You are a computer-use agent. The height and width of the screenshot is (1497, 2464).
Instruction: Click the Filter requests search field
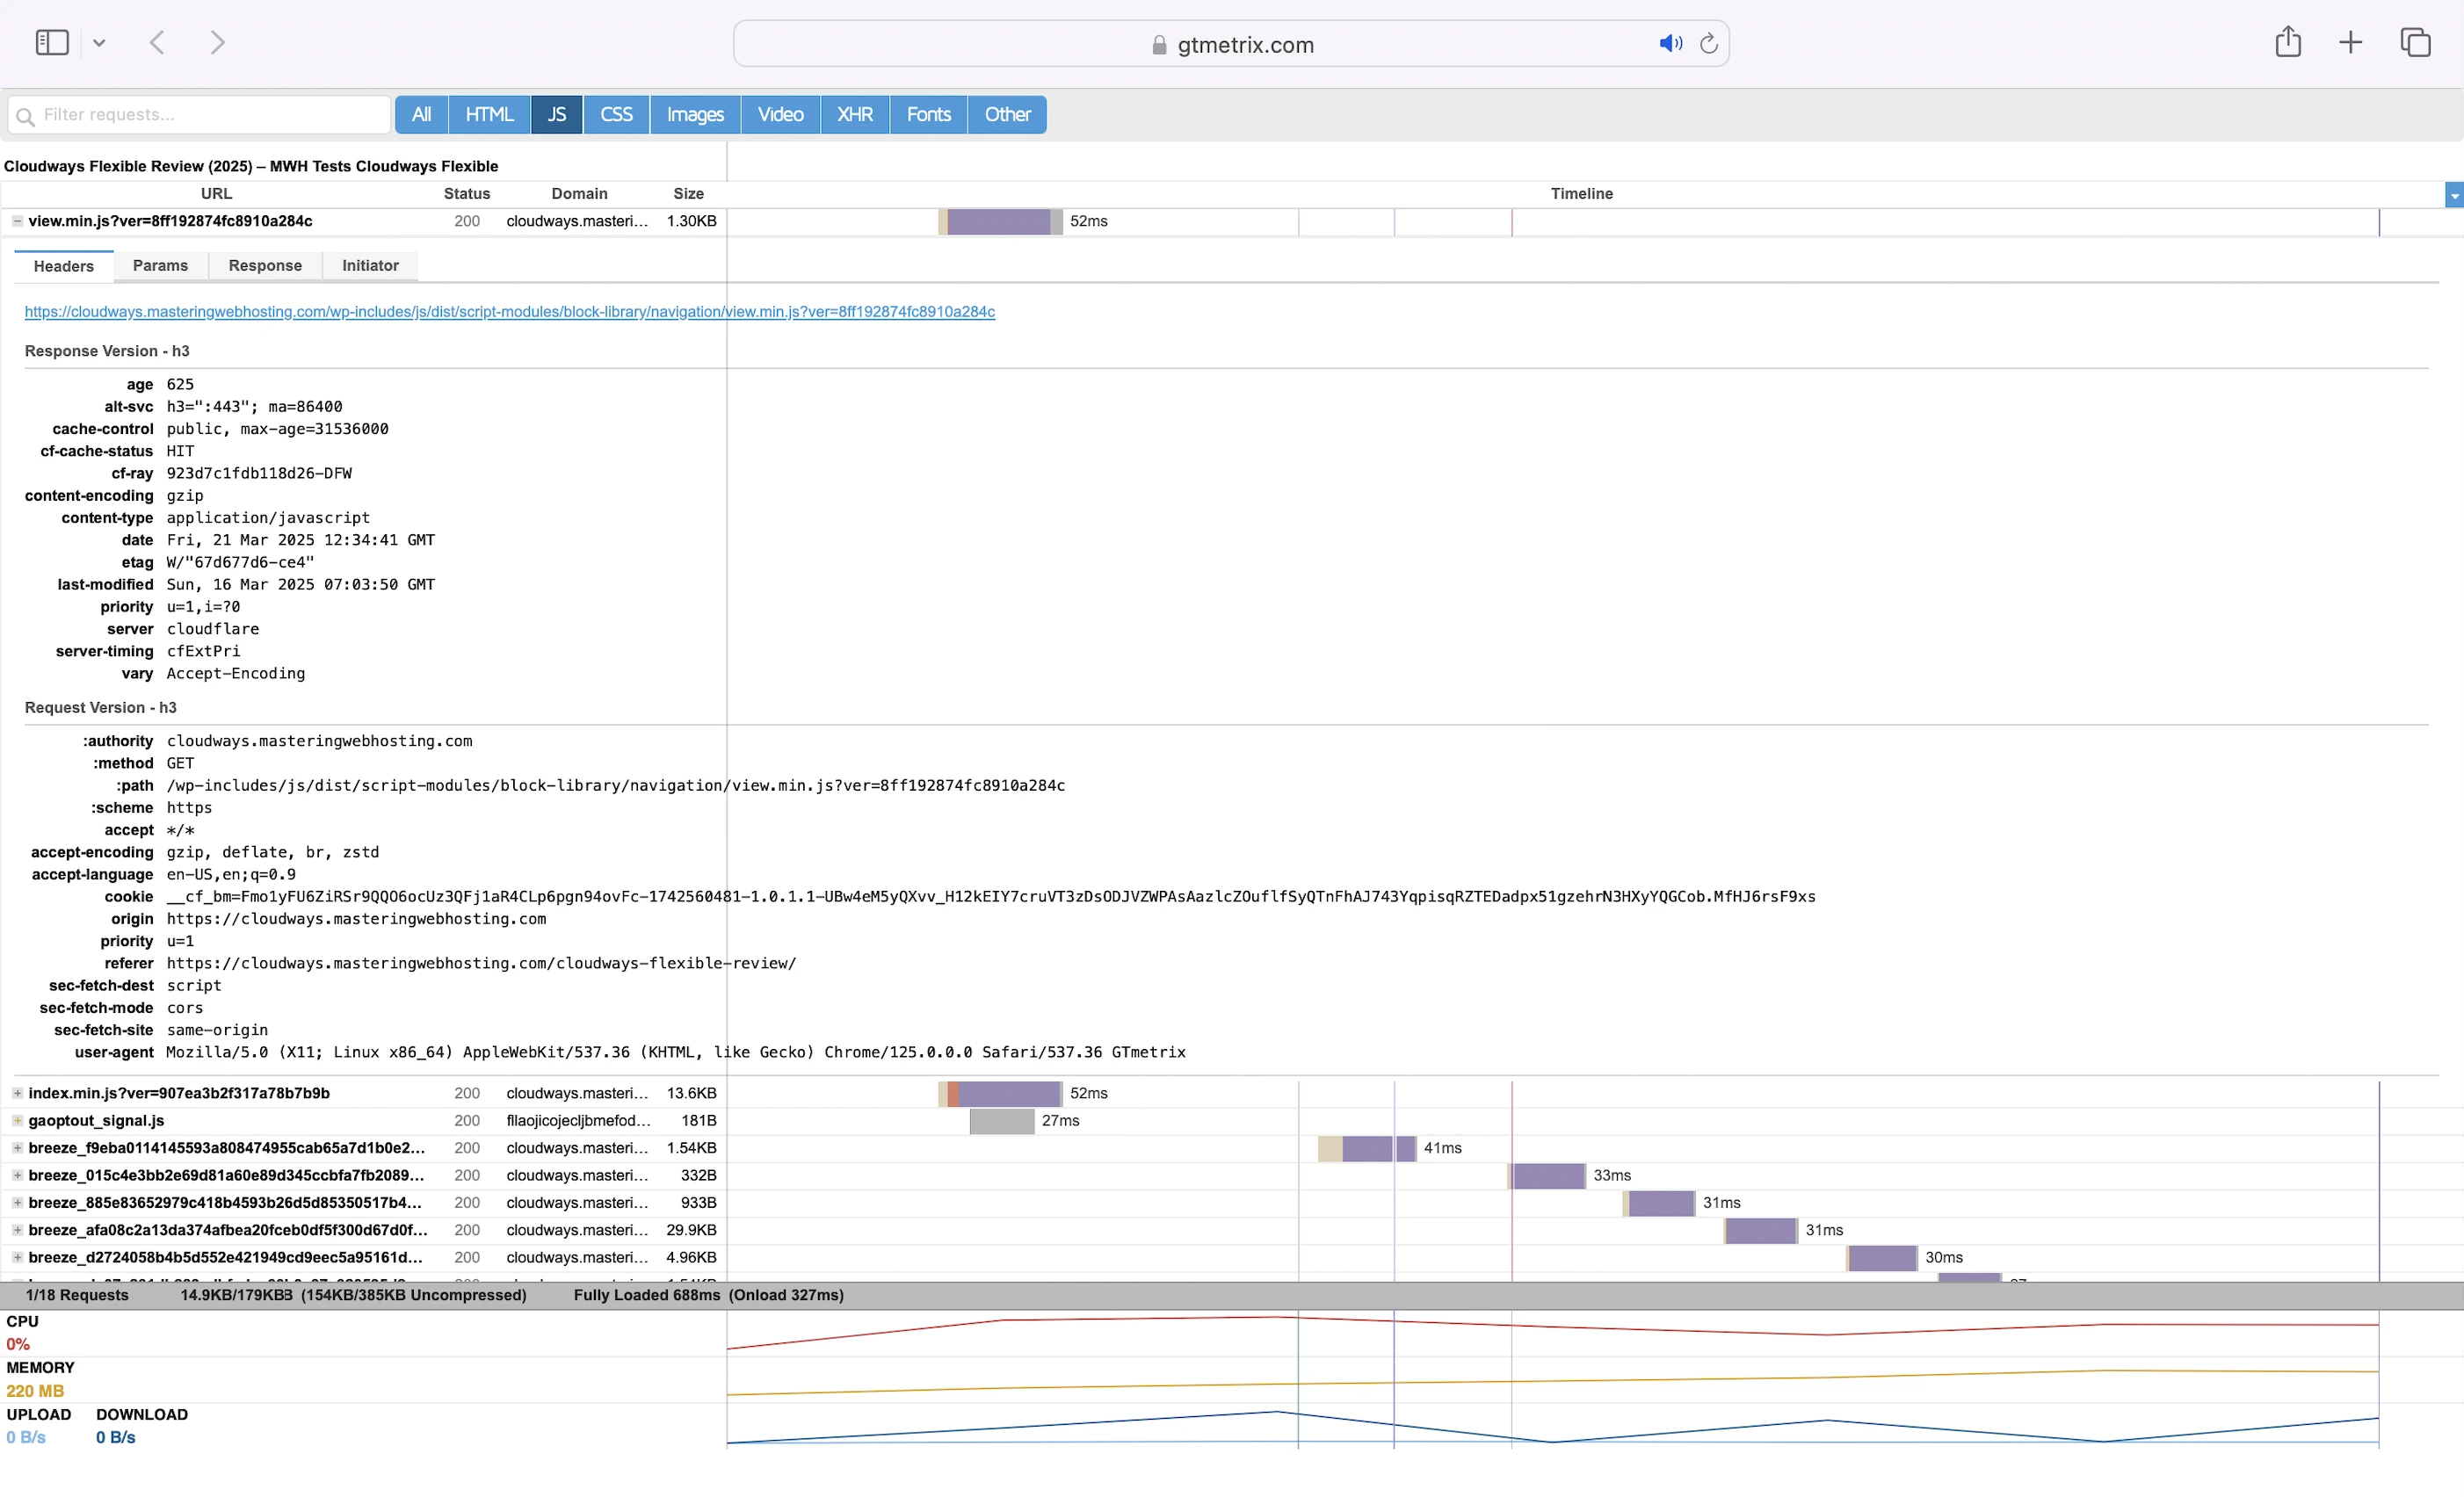tap(210, 115)
